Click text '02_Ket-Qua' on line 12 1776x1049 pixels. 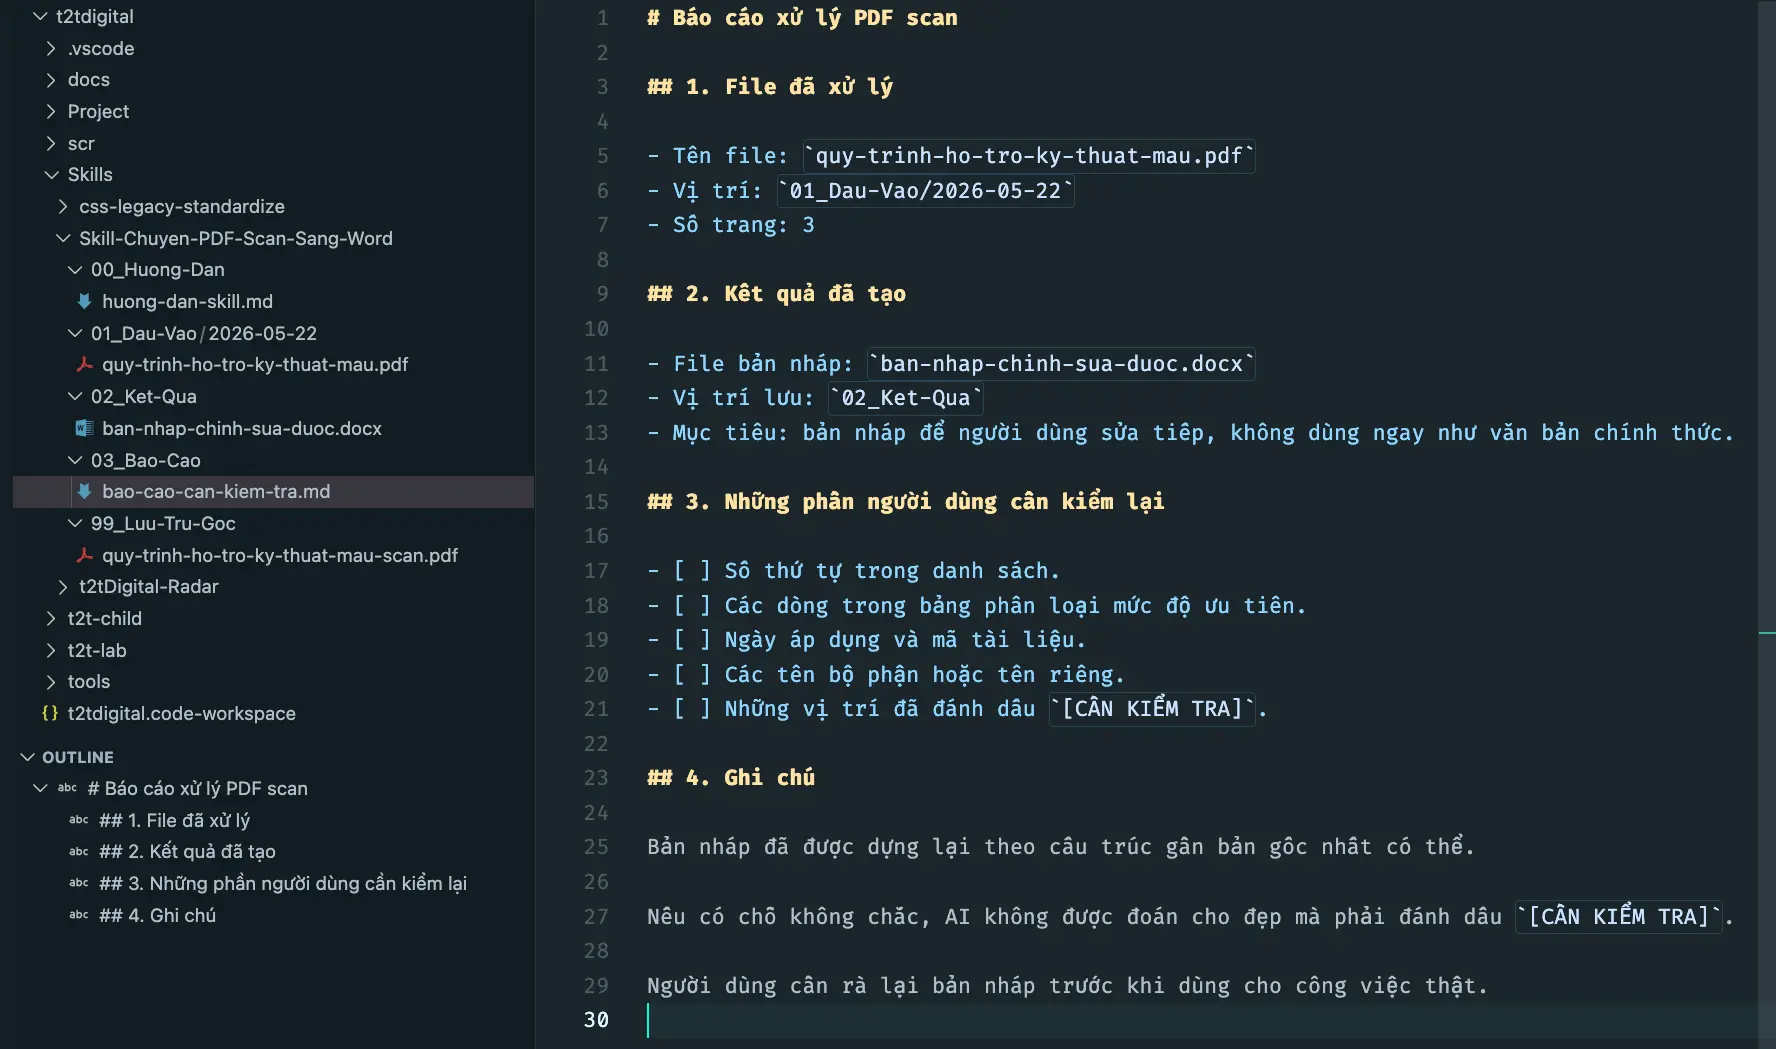click(x=906, y=398)
